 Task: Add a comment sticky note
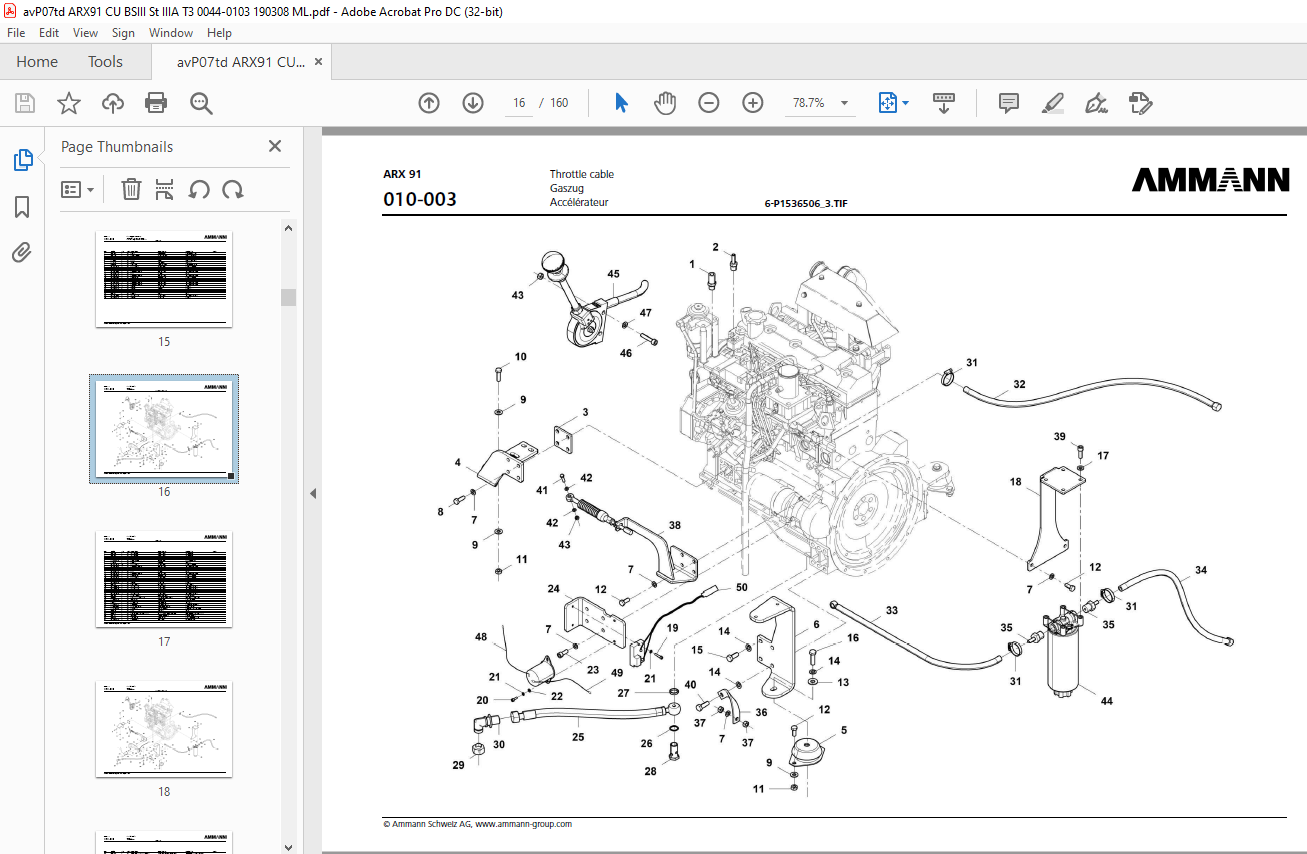pos(1009,103)
